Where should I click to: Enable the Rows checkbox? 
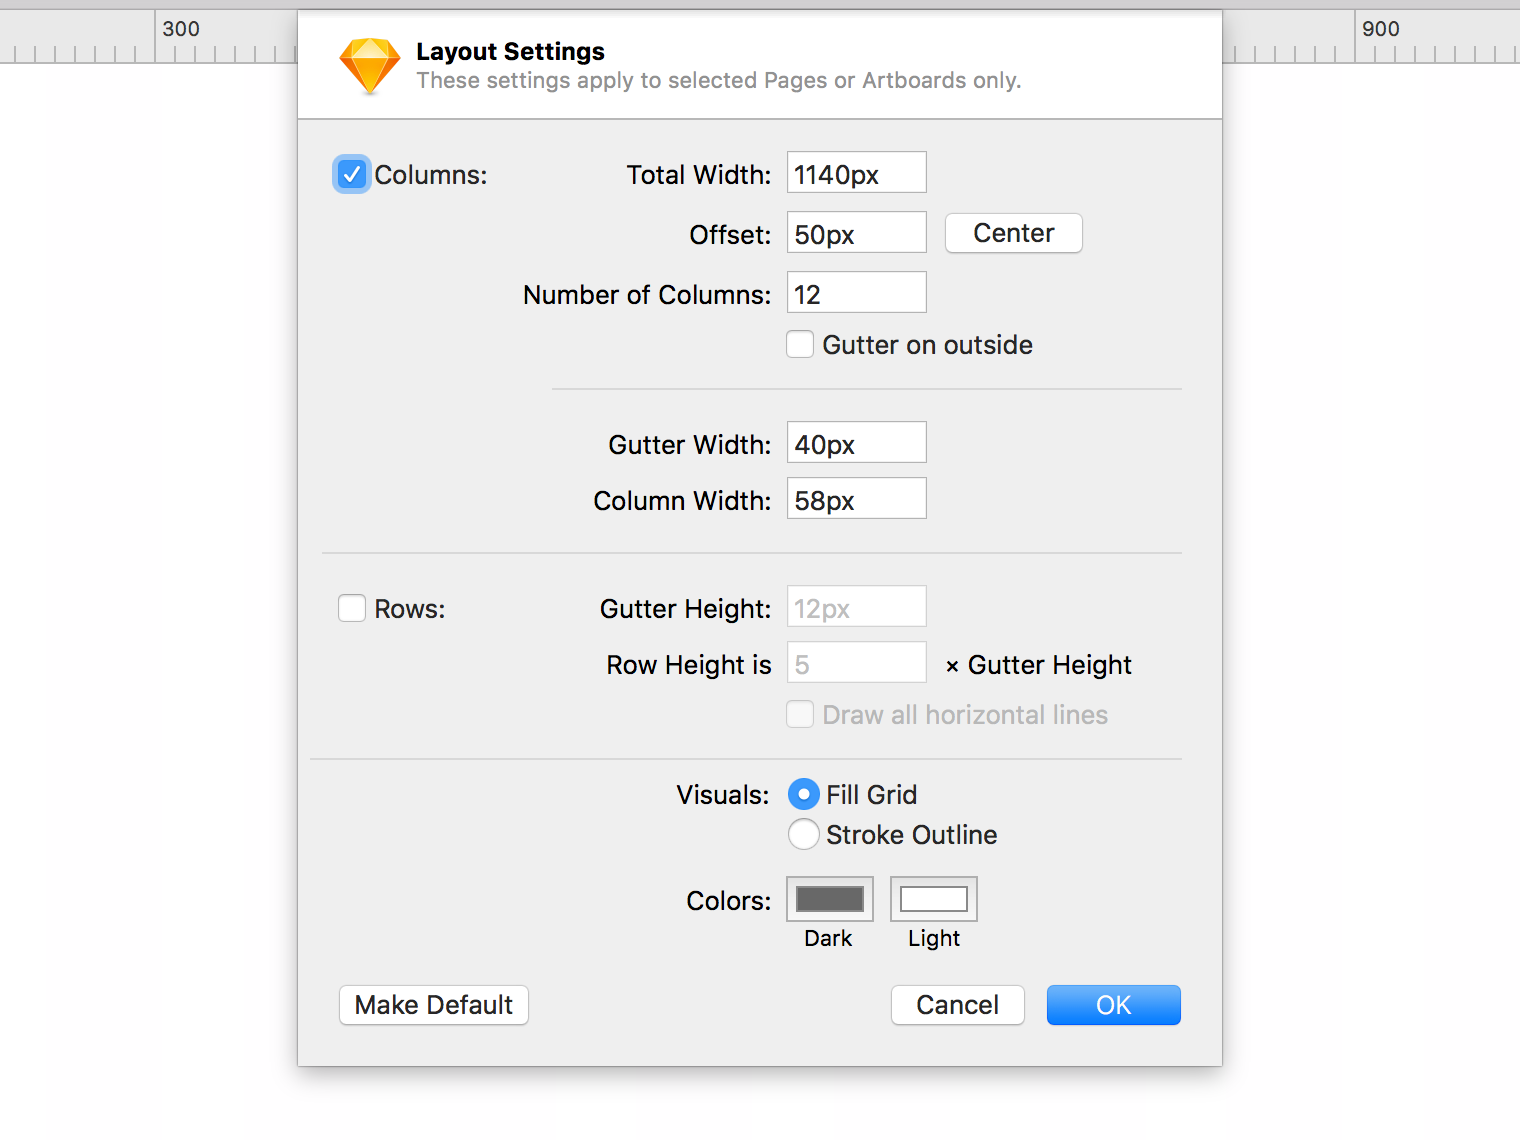(352, 608)
